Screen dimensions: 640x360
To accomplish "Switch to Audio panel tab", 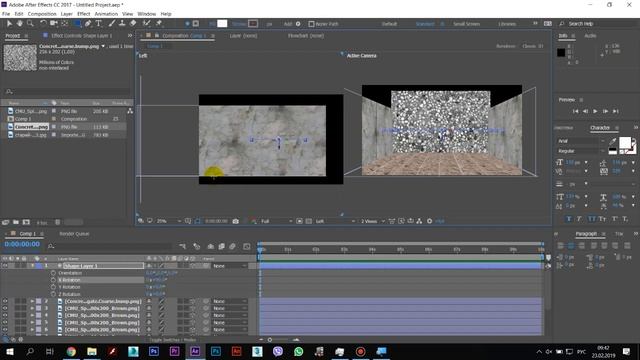I will click(590, 36).
